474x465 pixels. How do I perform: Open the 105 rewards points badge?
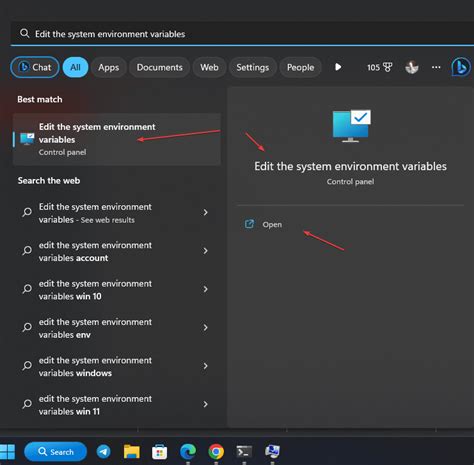pos(380,67)
